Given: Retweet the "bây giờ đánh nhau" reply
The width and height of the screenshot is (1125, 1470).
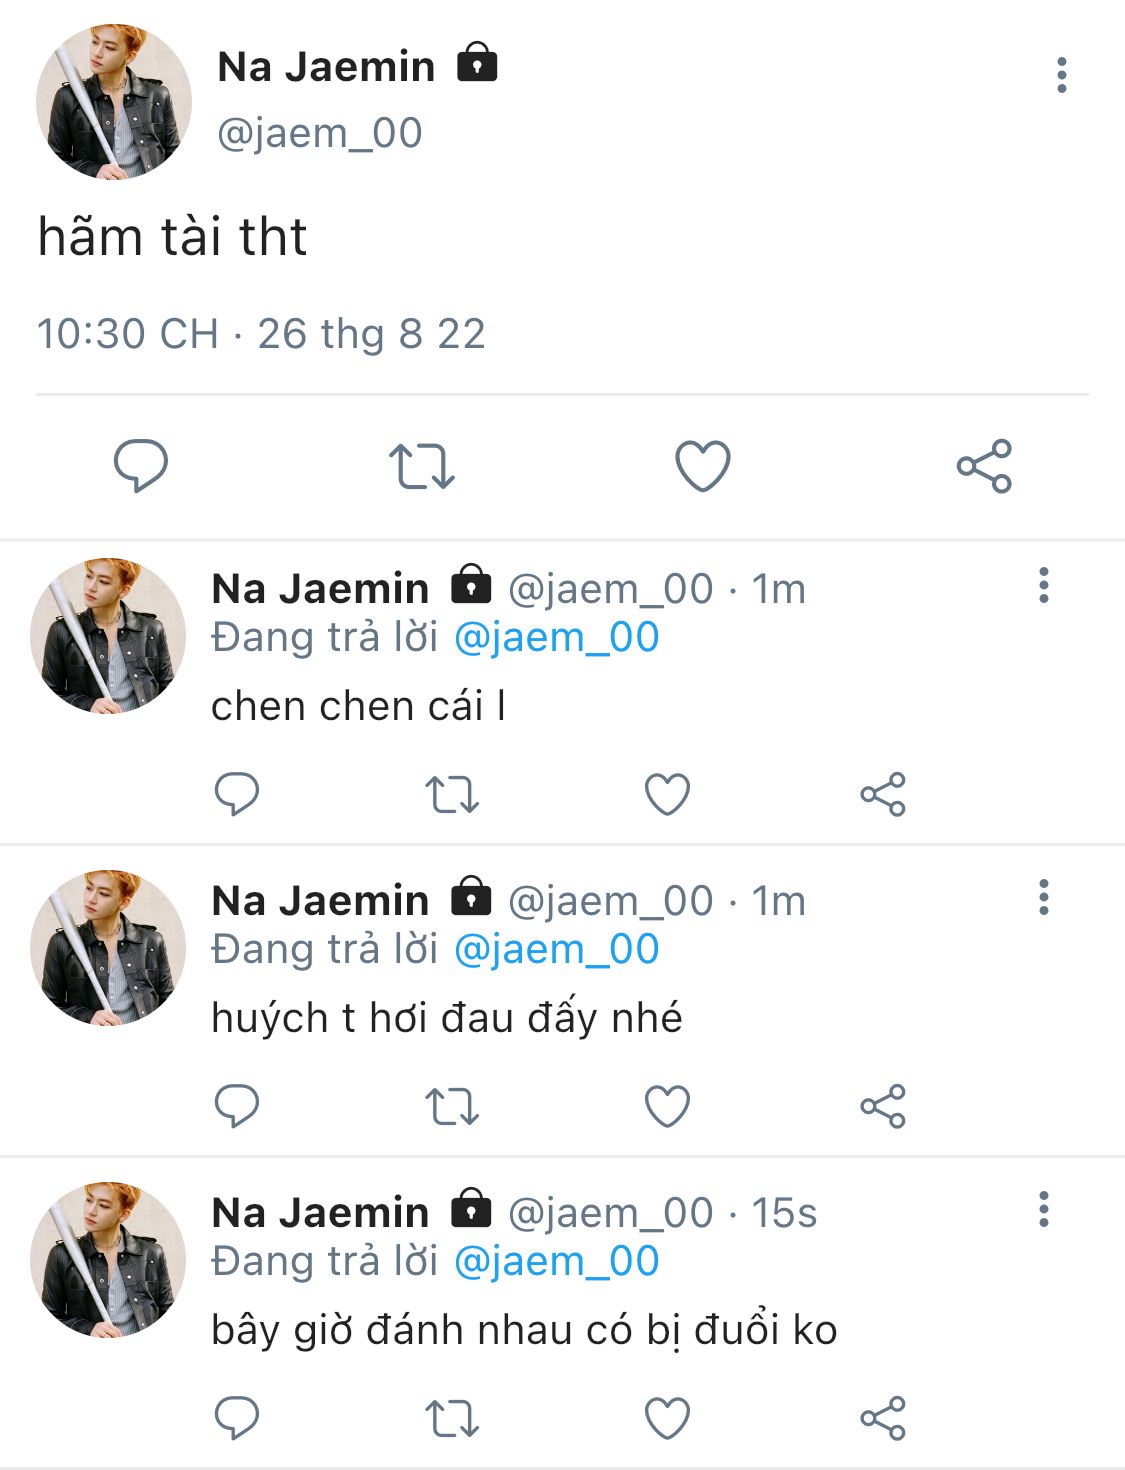Looking at the screenshot, I should [x=452, y=1419].
